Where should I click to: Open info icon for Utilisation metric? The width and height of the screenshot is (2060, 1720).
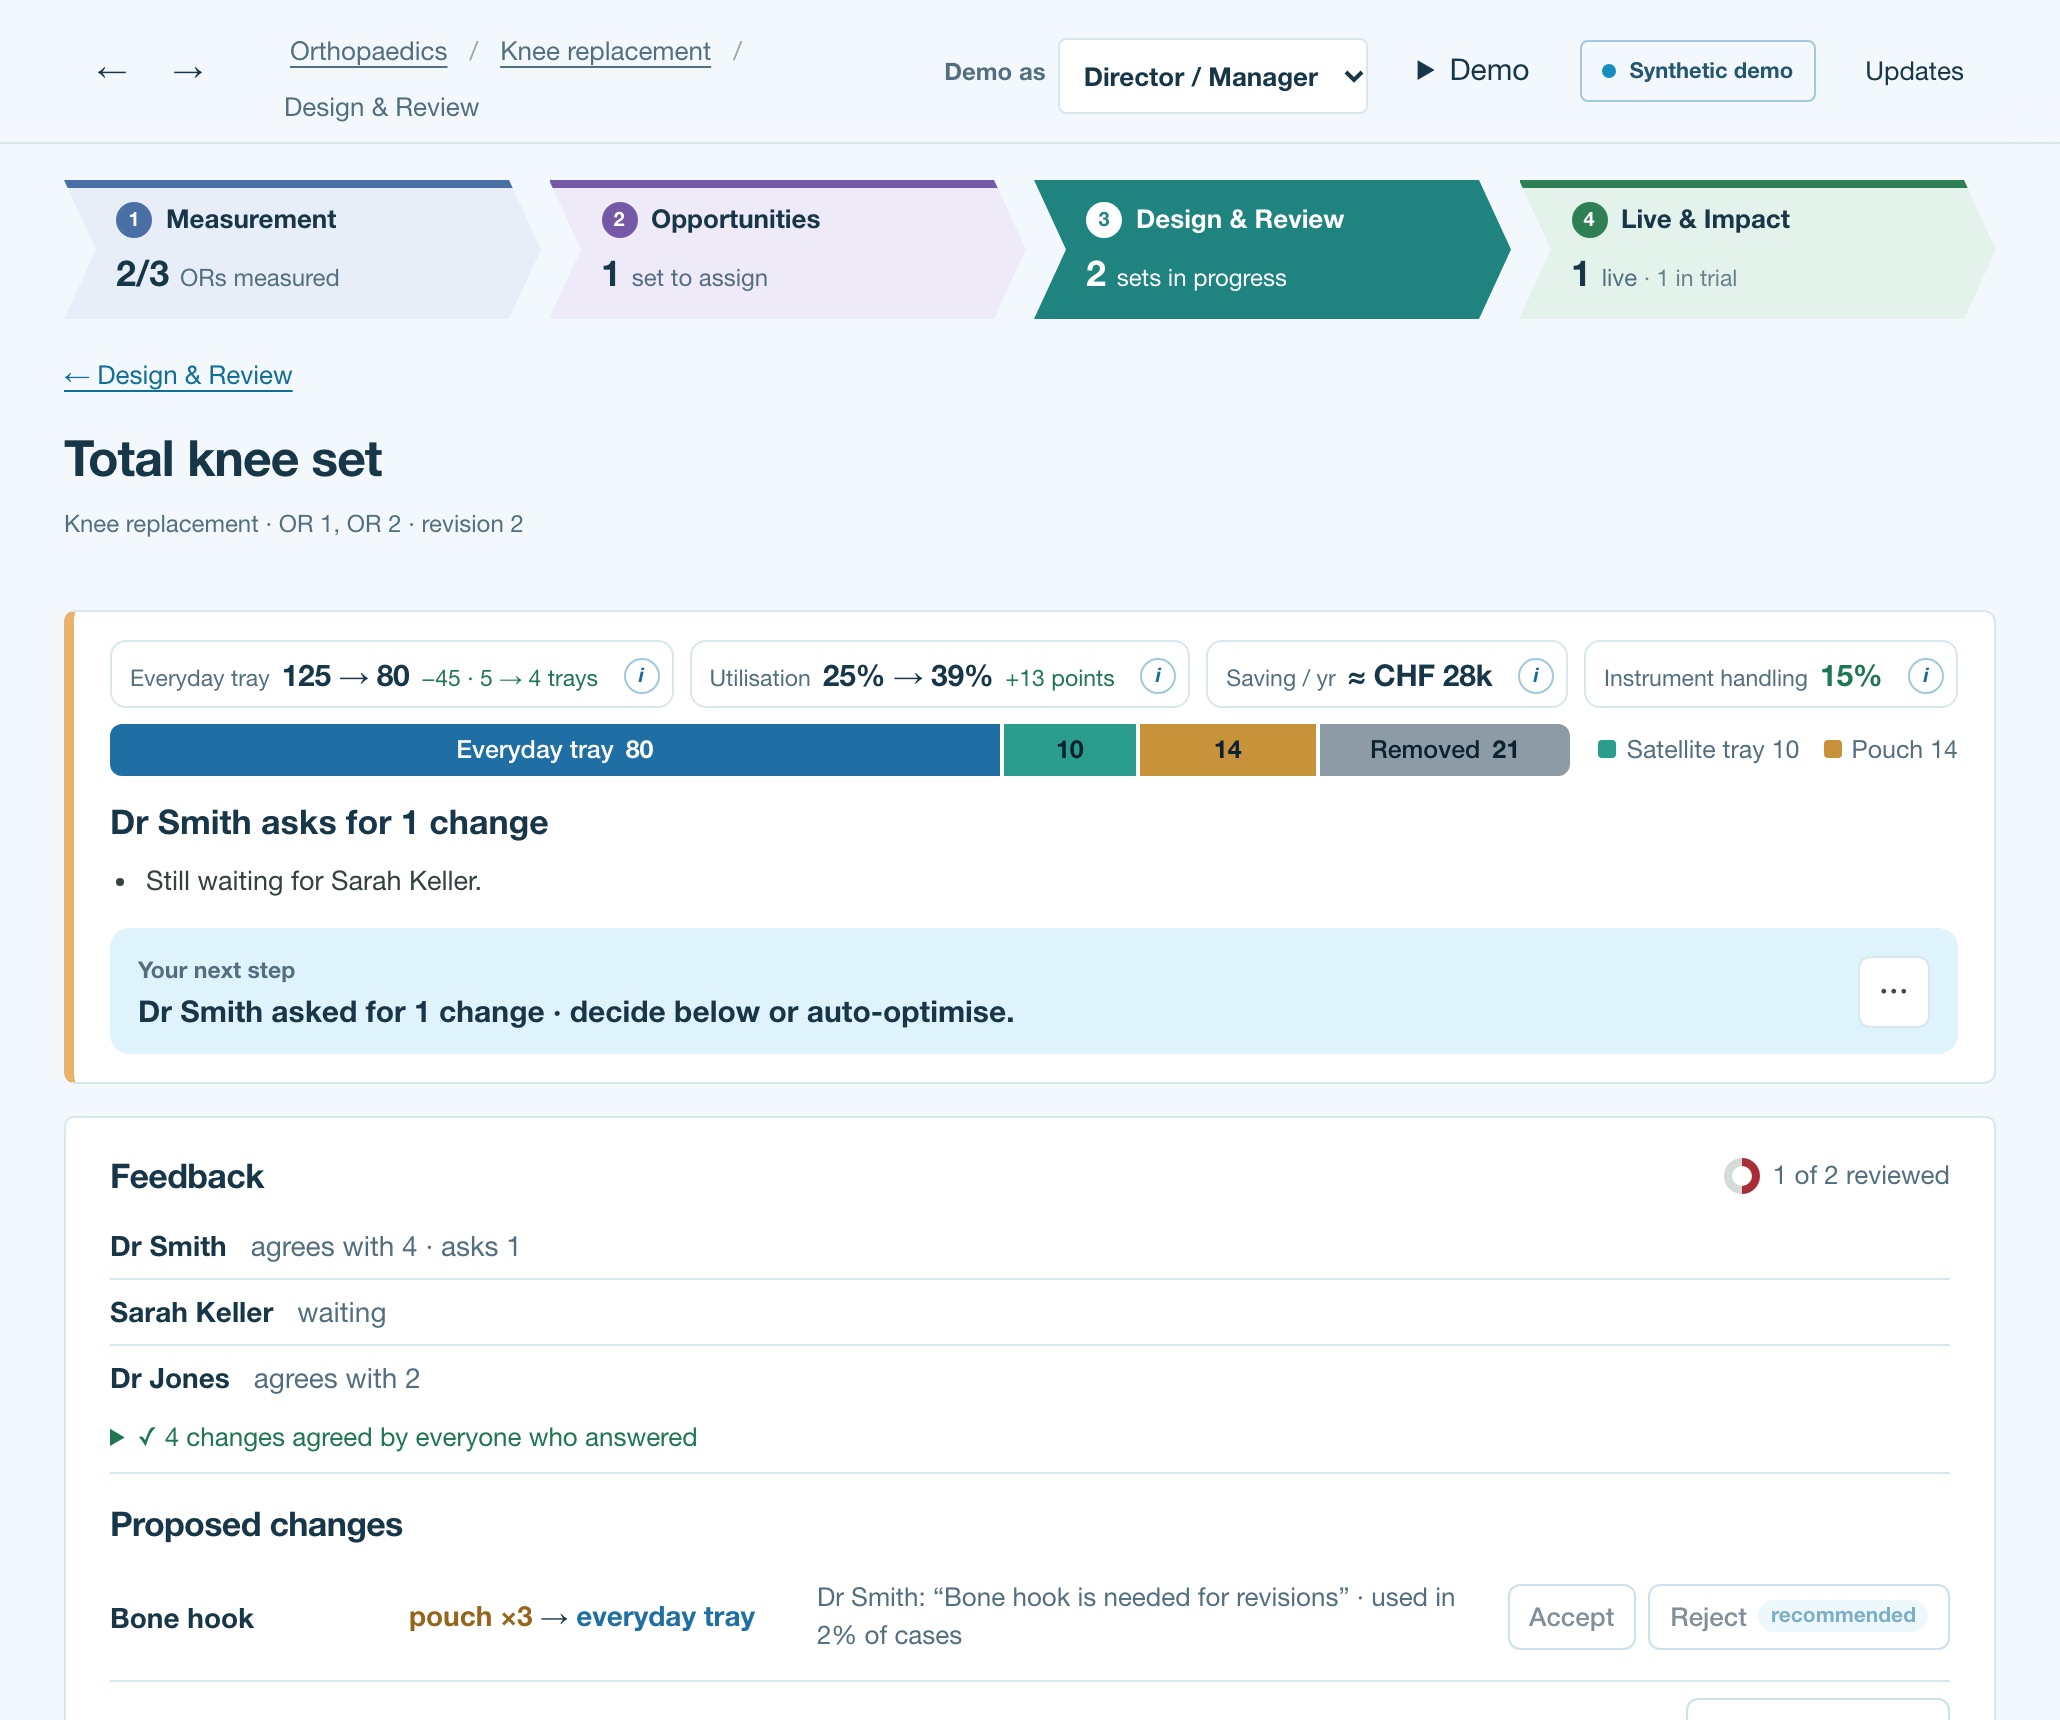point(1157,676)
